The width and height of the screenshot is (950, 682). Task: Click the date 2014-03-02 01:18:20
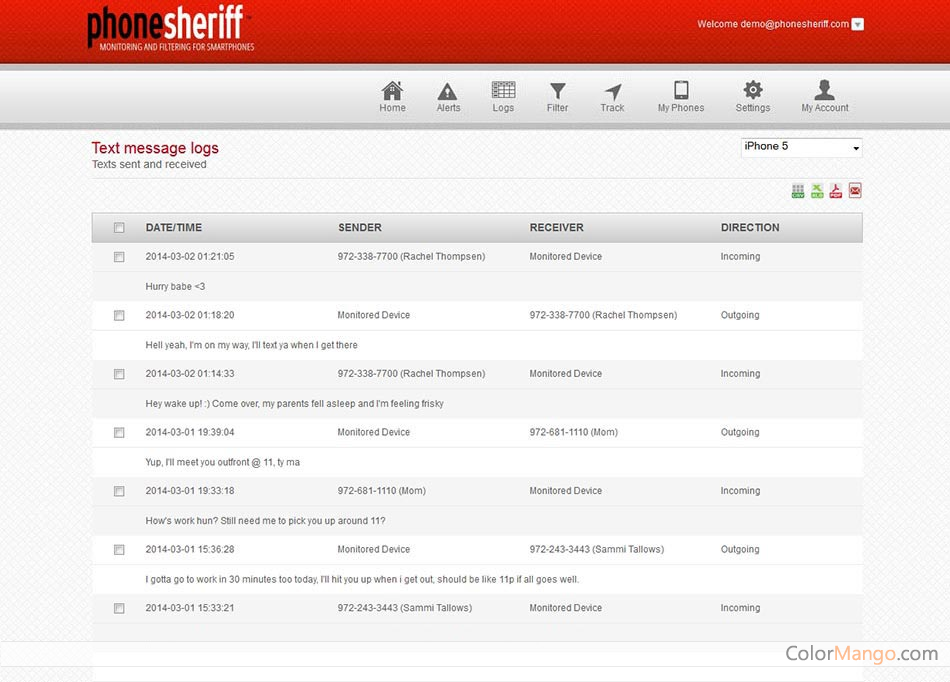190,316
